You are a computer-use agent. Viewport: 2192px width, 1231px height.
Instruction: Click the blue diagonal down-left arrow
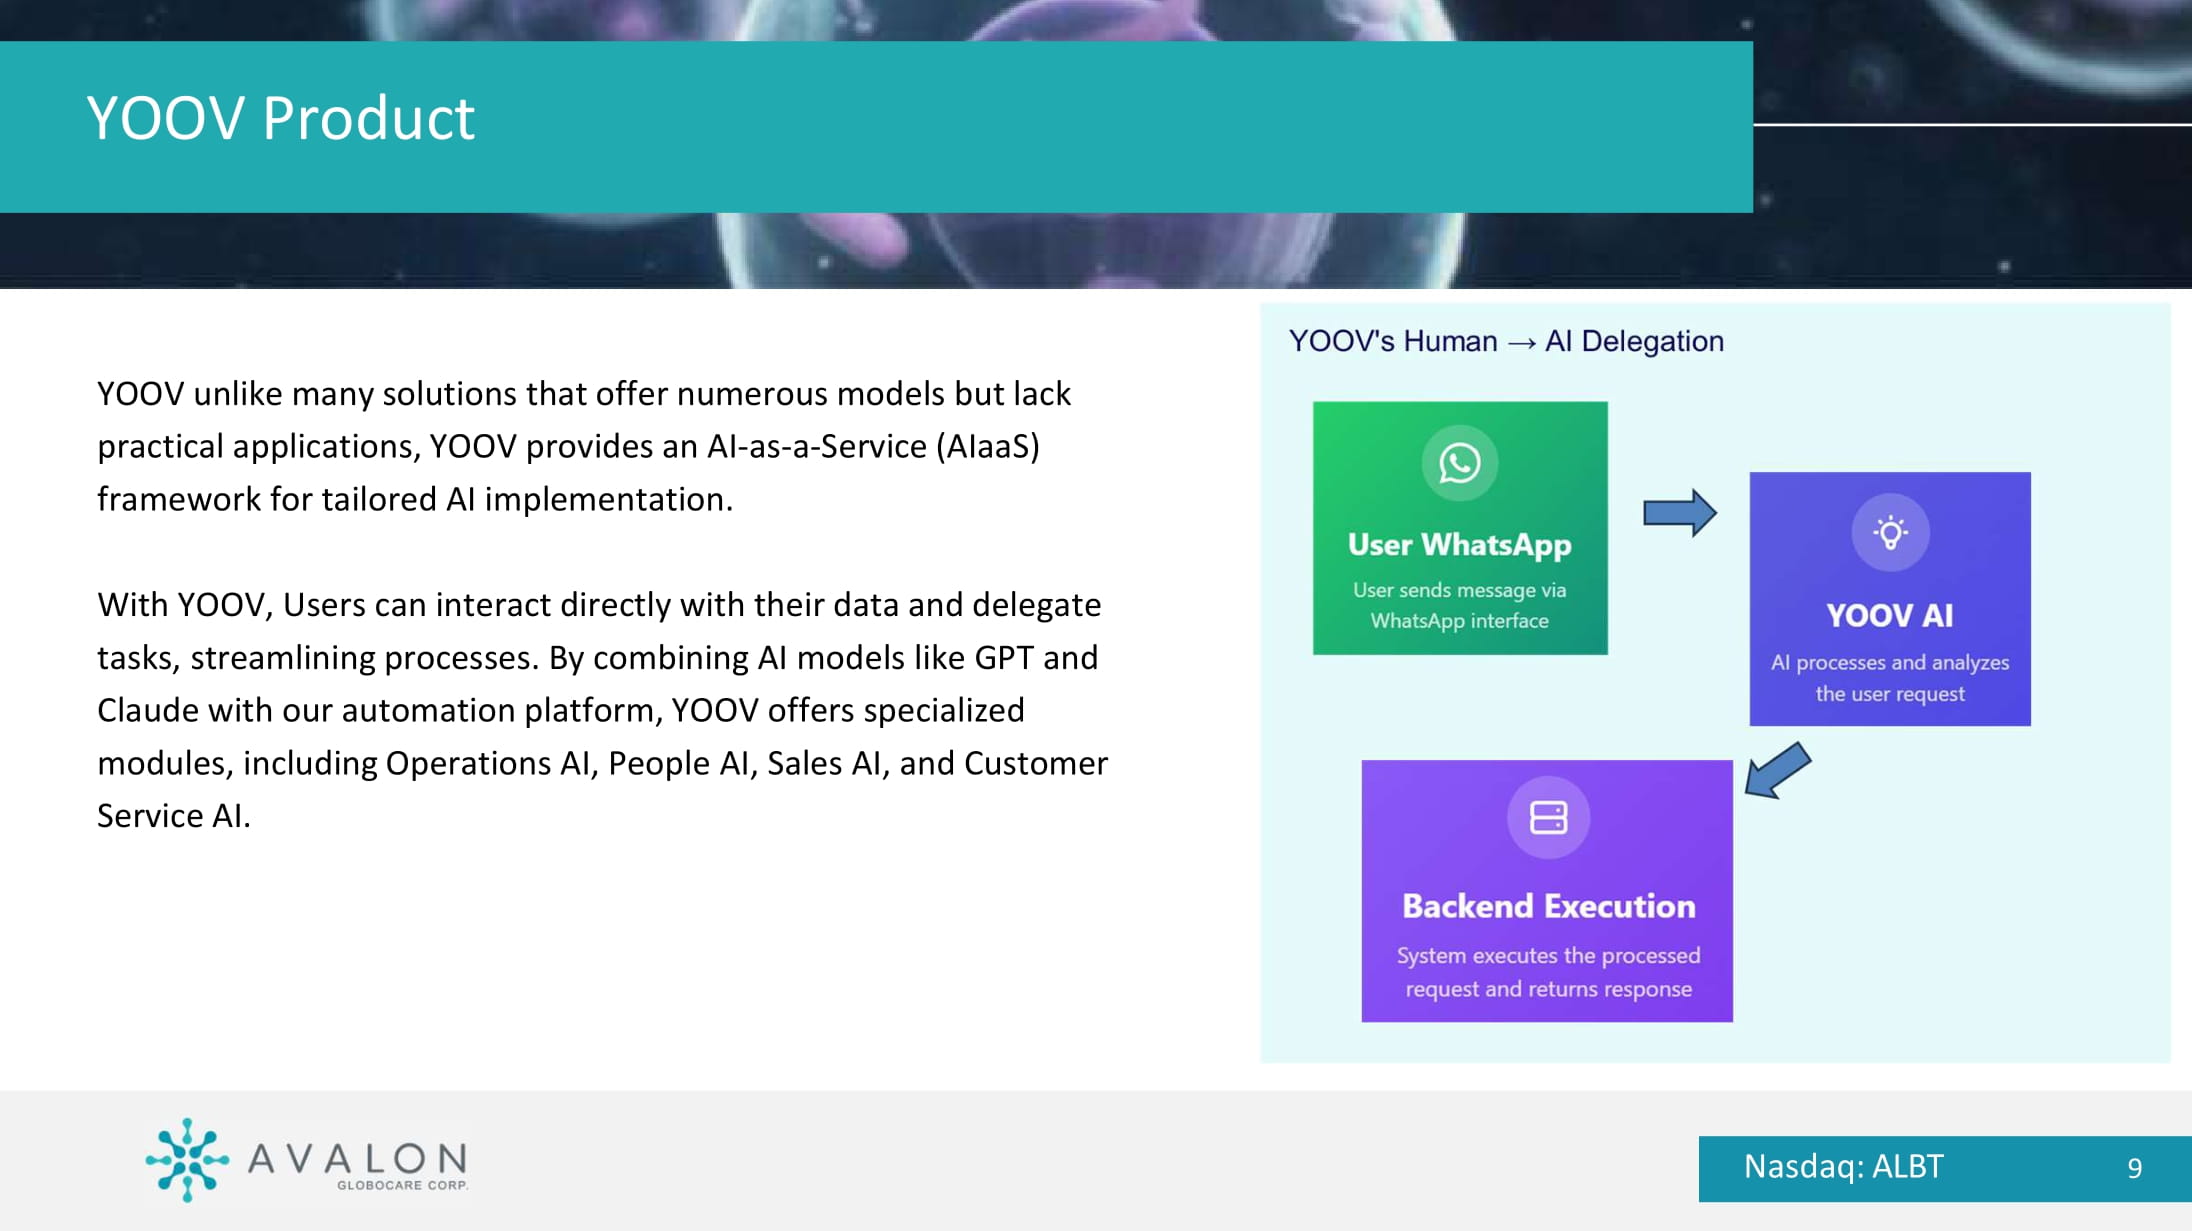pyautogui.click(x=1778, y=770)
